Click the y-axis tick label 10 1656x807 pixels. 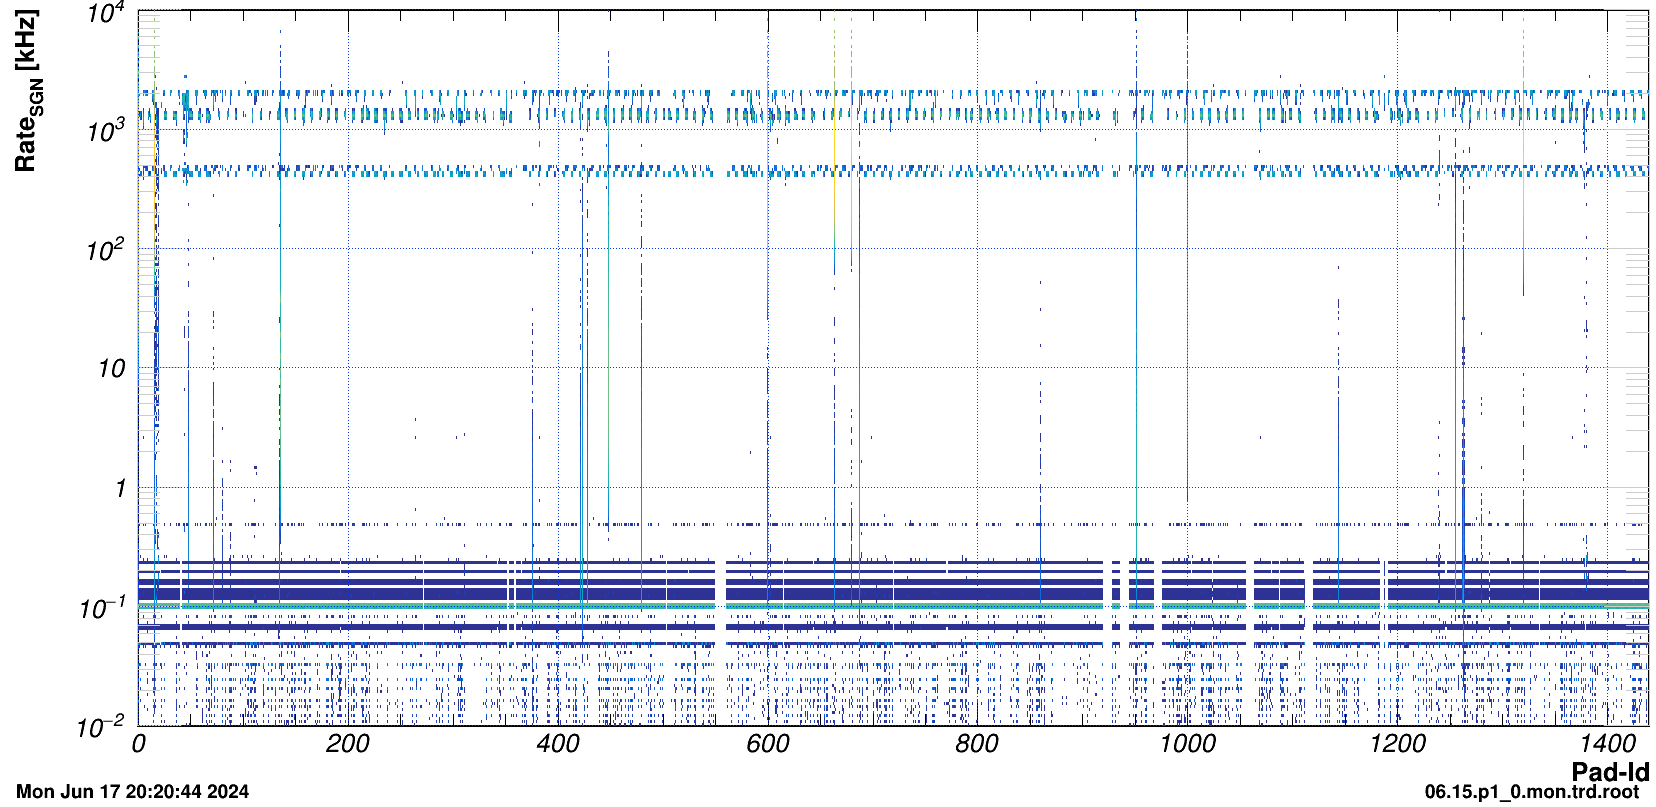111,369
